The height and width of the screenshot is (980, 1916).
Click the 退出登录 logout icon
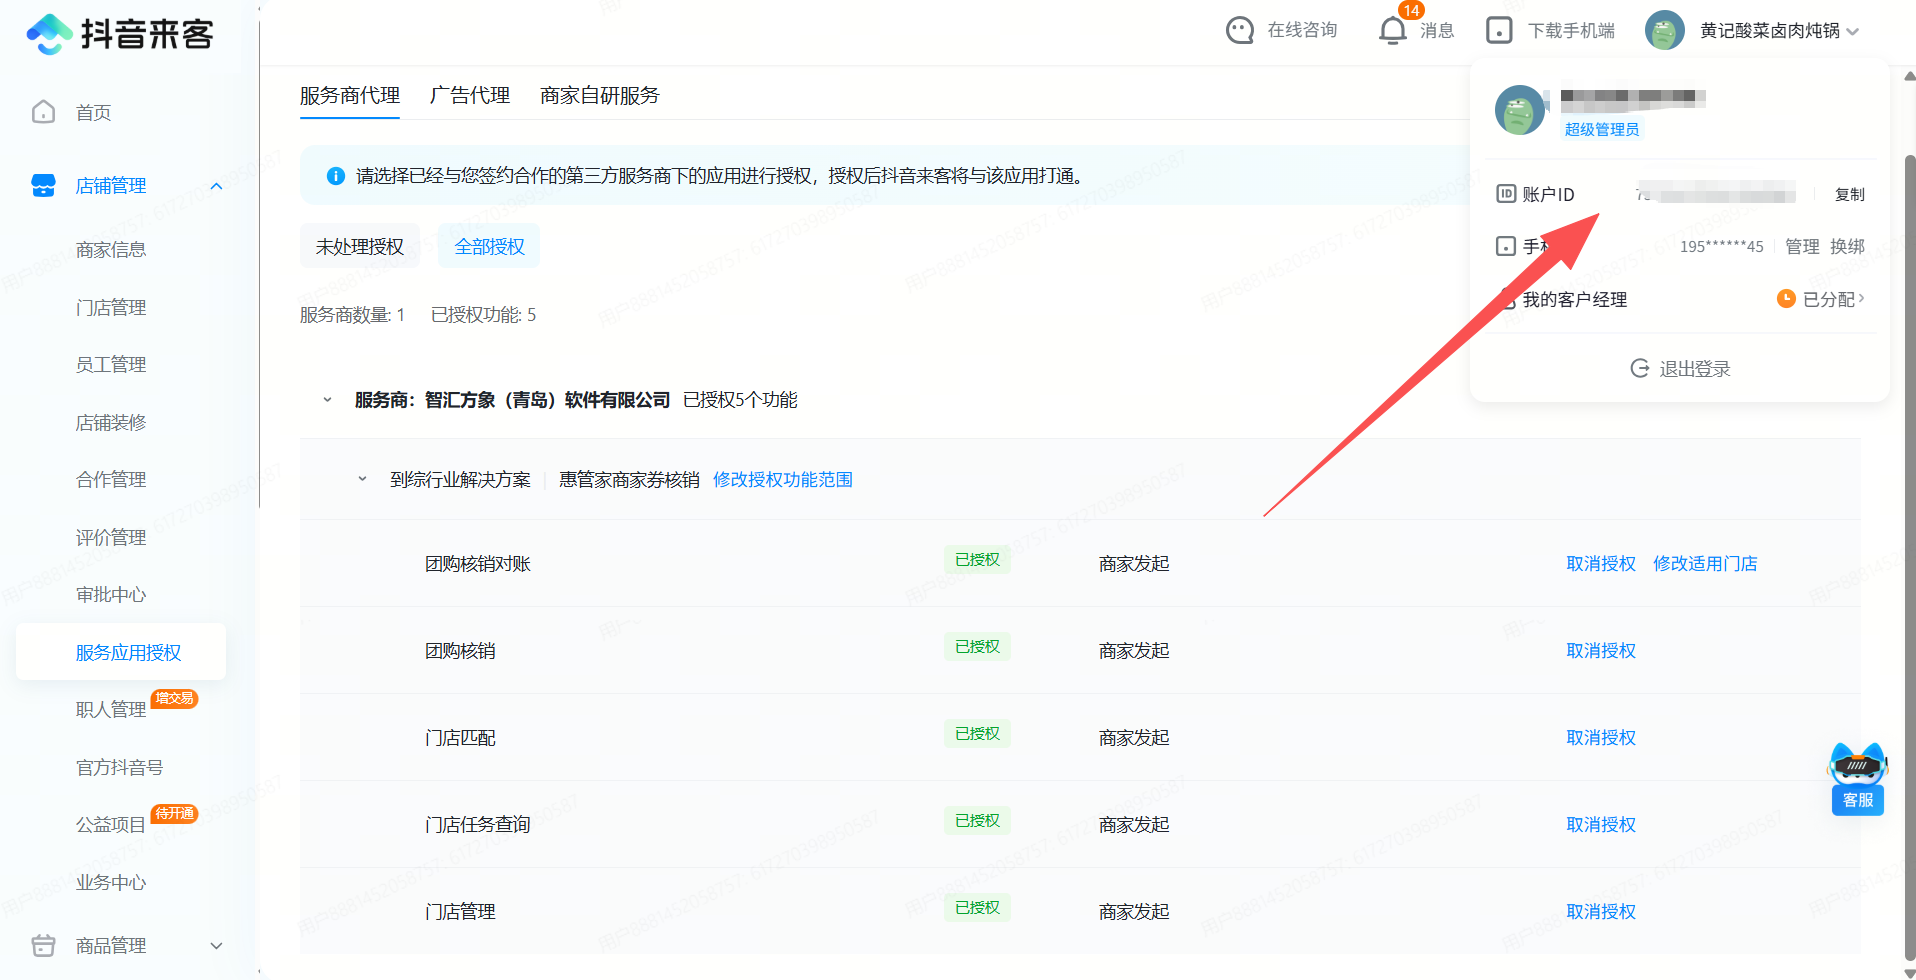point(1640,368)
